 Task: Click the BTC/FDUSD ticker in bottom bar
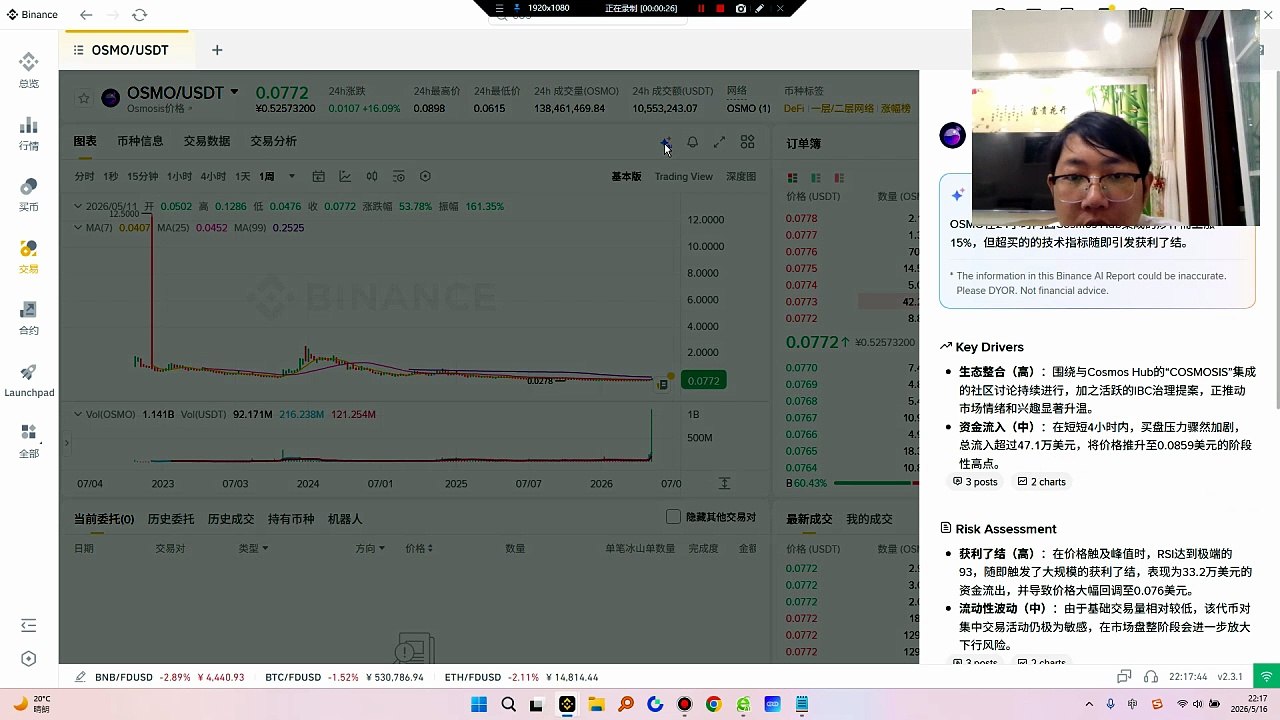click(x=344, y=677)
